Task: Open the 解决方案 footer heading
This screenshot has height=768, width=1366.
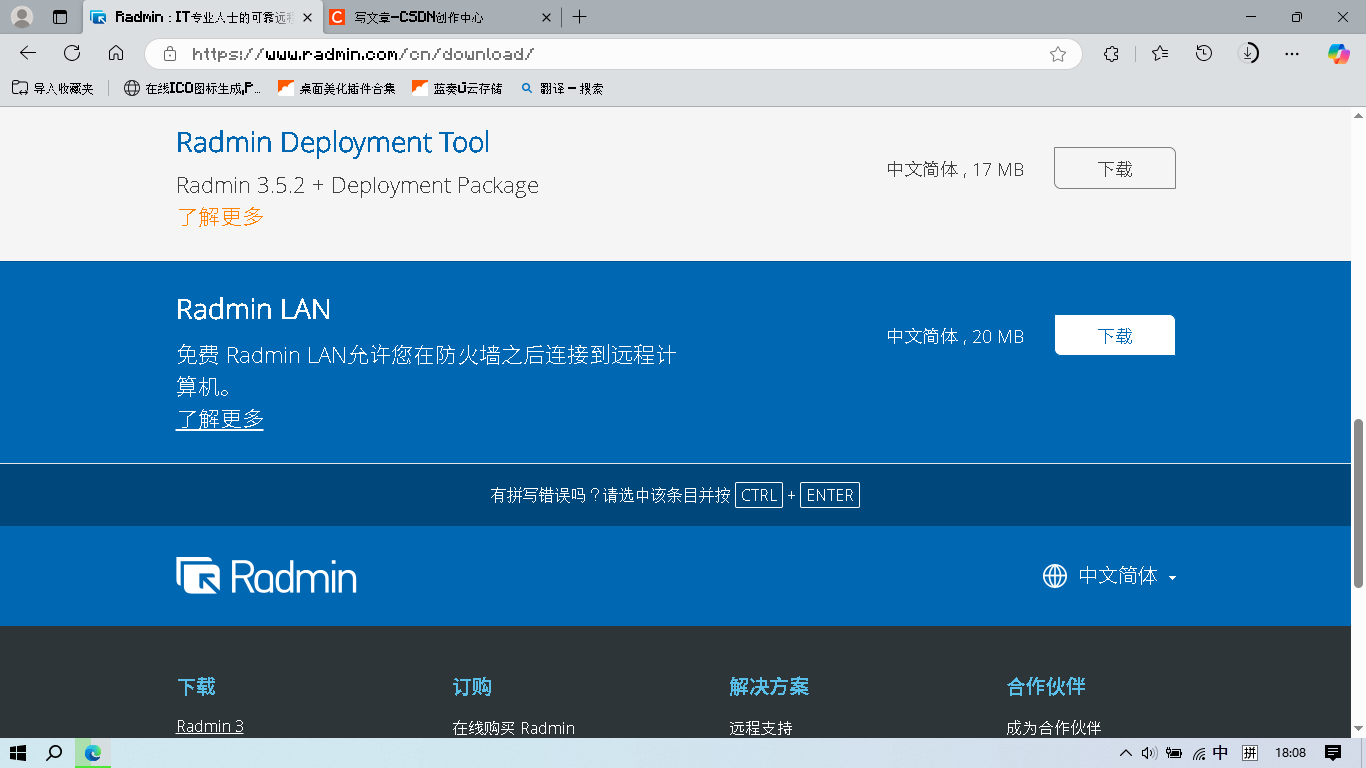Action: [x=769, y=687]
